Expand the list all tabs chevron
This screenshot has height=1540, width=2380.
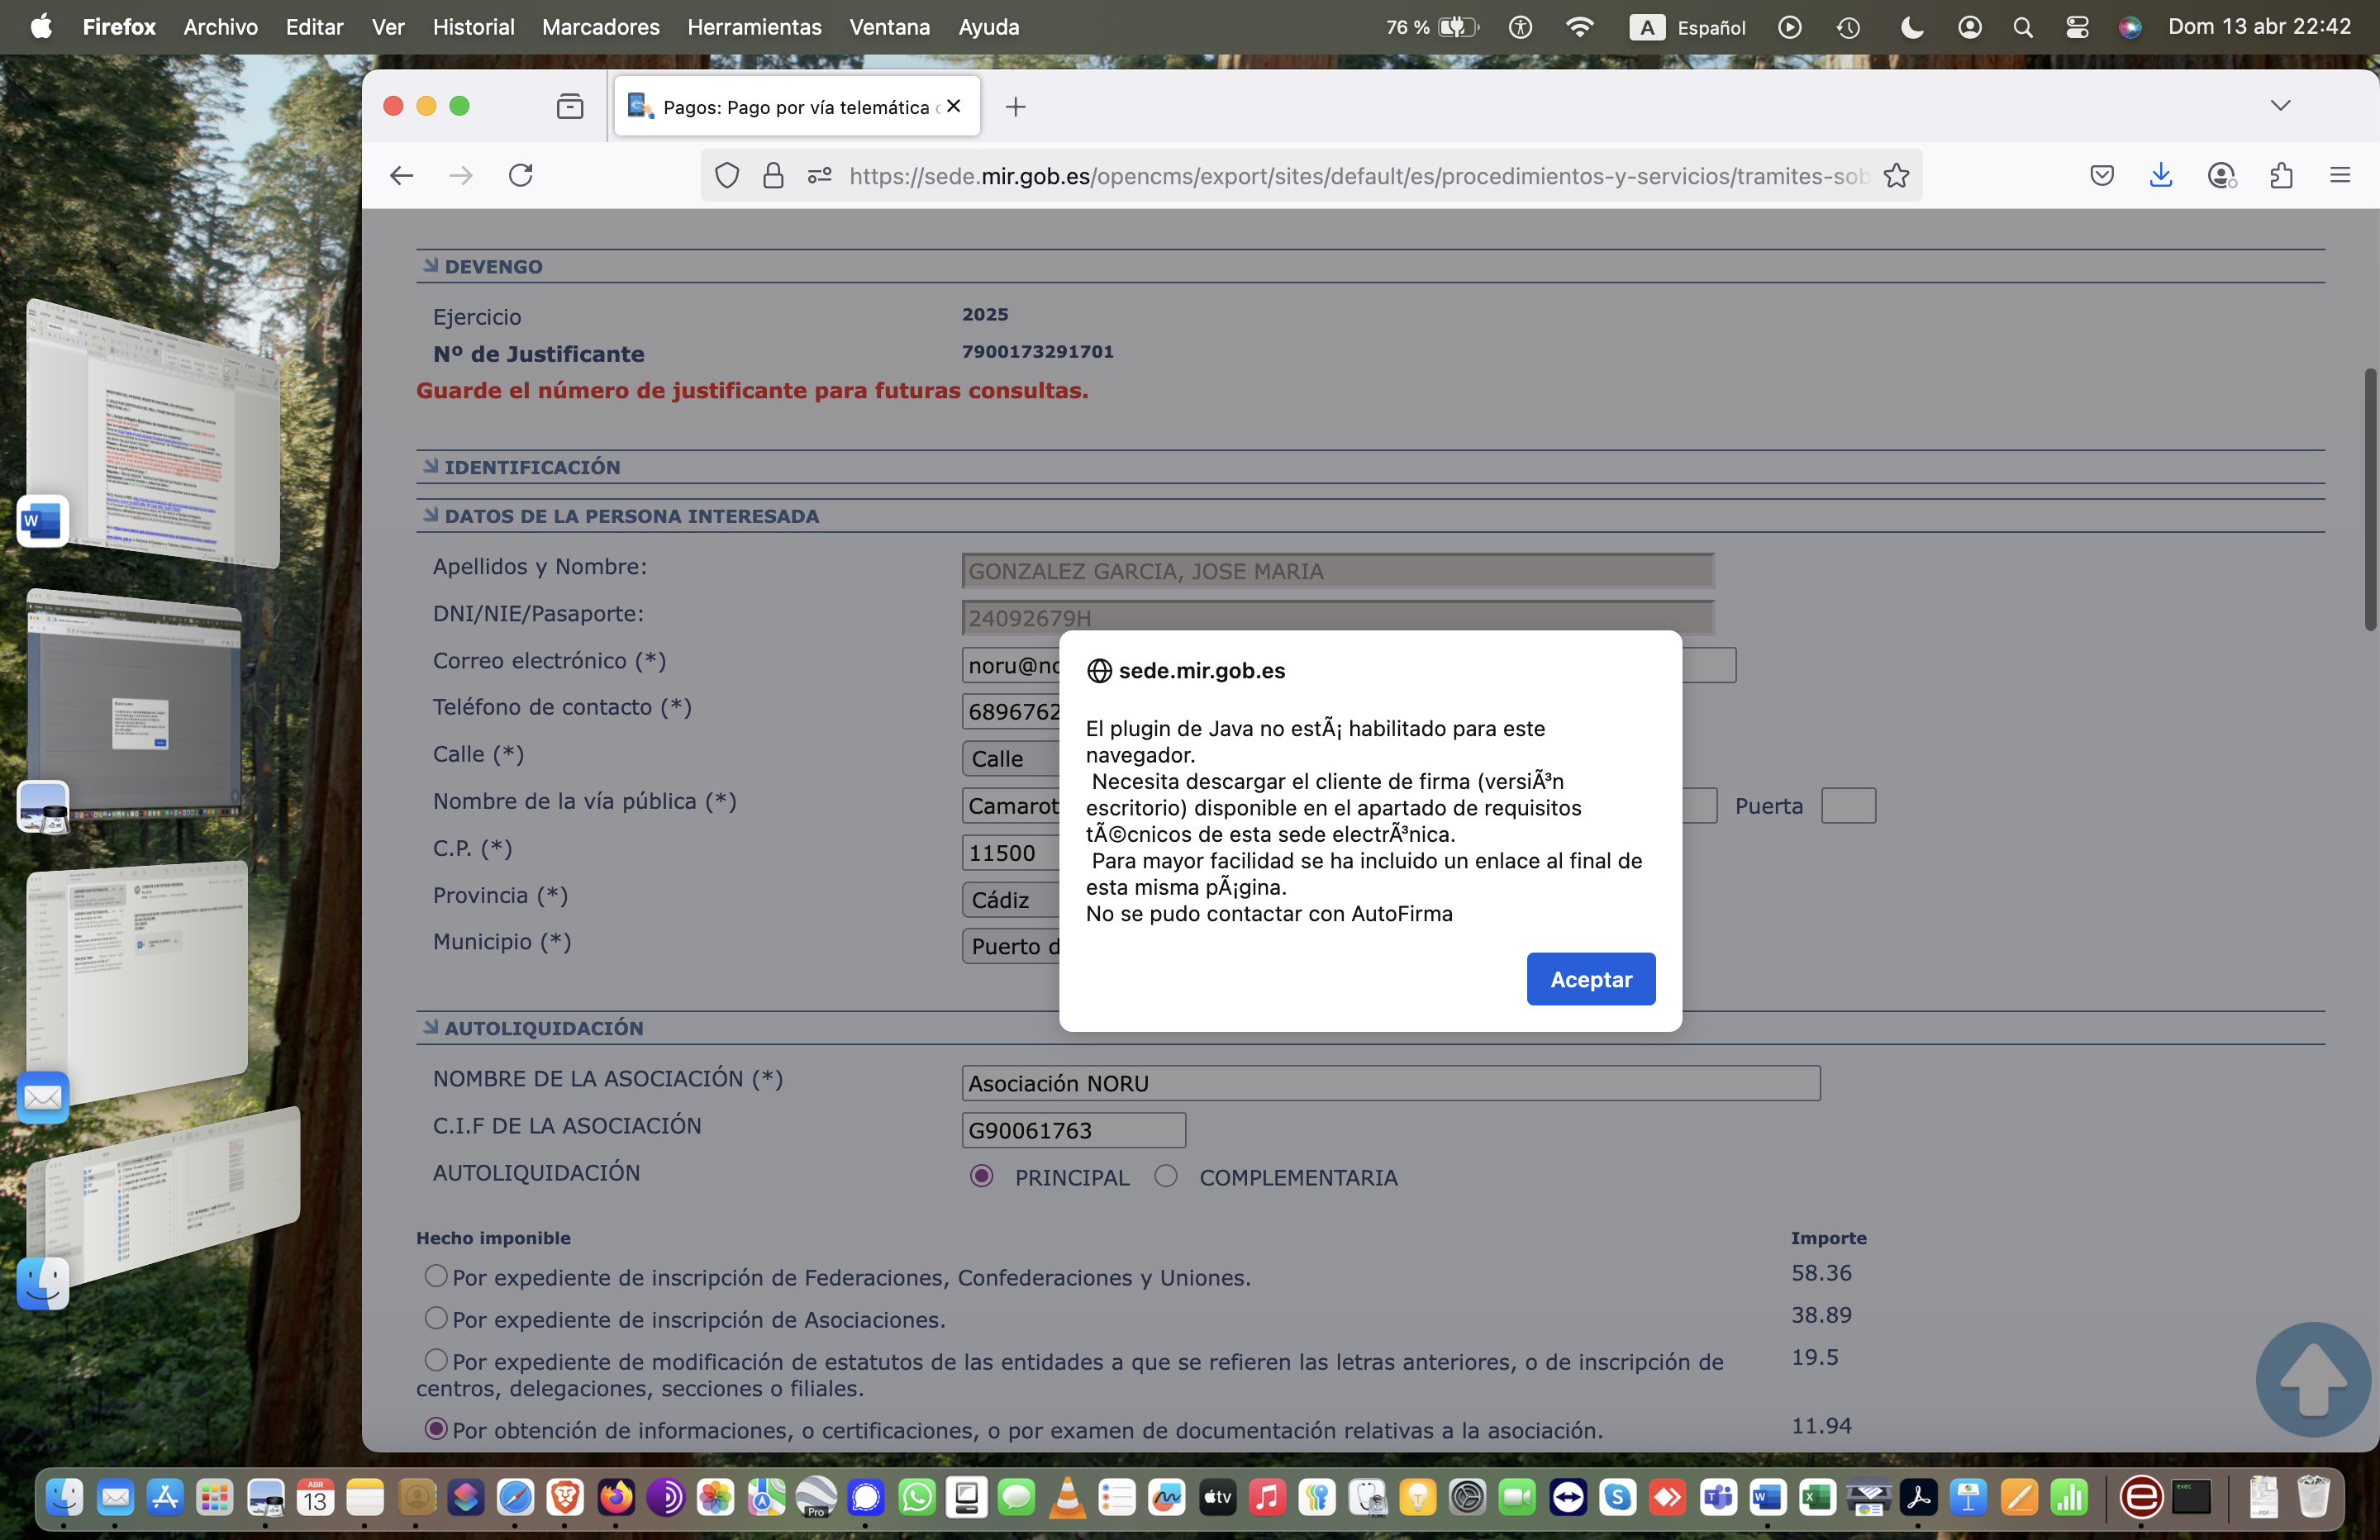[2280, 105]
